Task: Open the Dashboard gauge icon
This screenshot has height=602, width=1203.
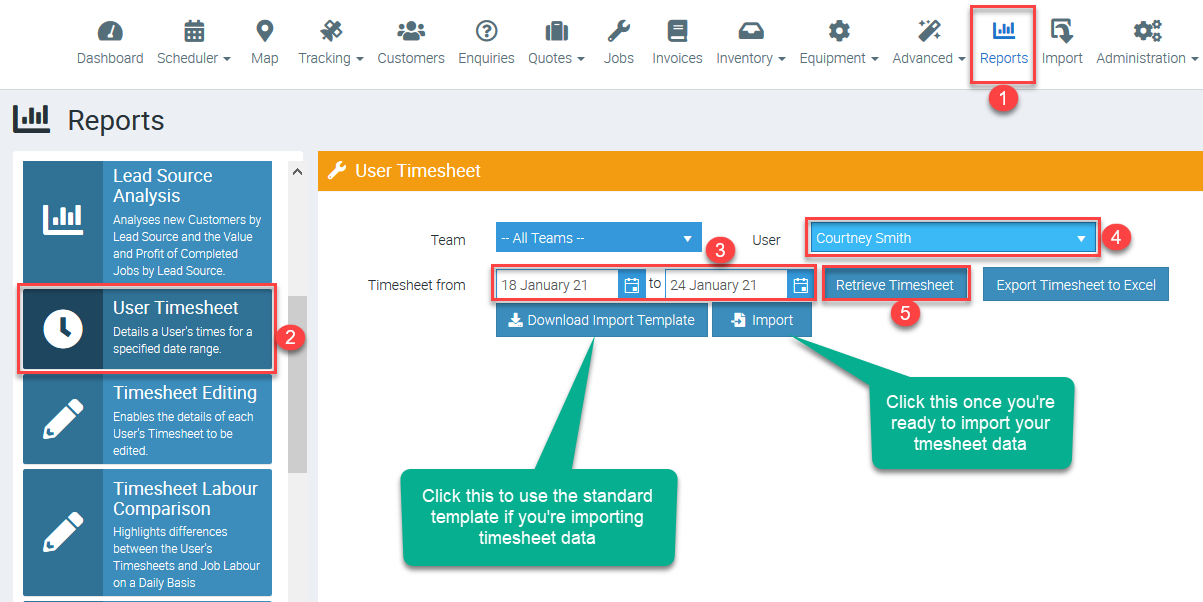Action: click(x=110, y=31)
